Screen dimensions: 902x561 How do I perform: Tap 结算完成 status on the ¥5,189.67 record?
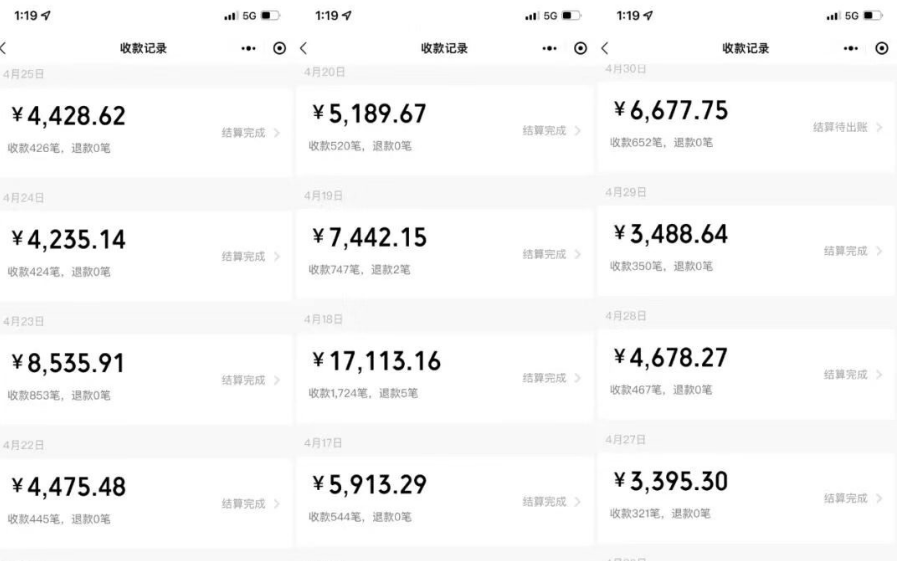[x=545, y=131]
